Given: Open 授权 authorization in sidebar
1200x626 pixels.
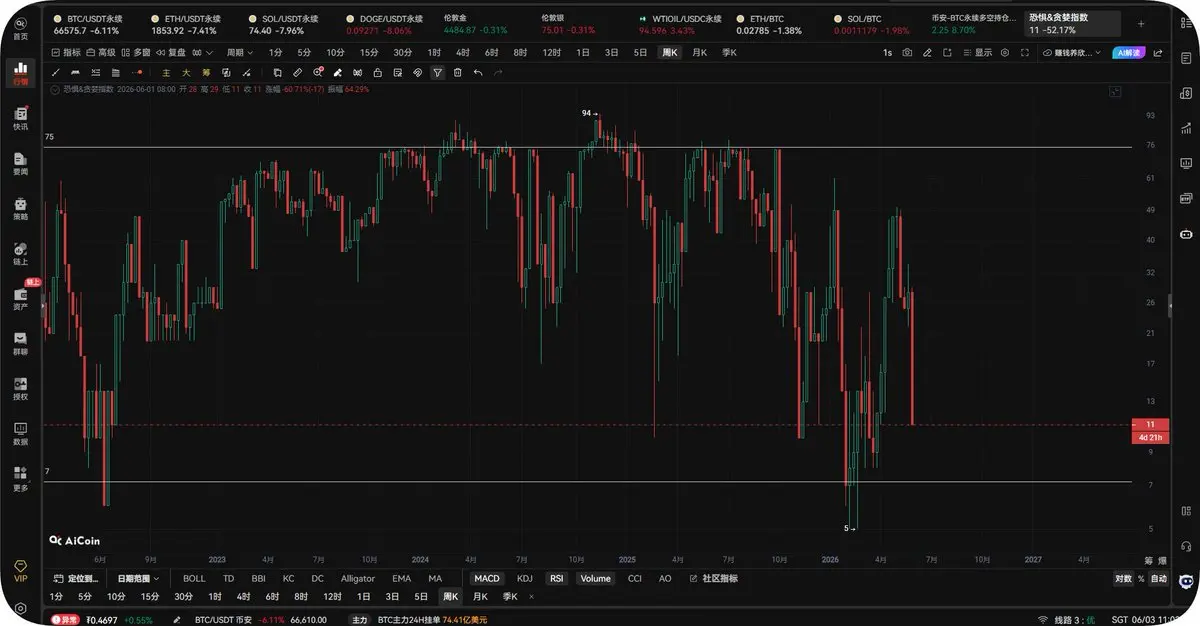Looking at the screenshot, I should [21, 390].
